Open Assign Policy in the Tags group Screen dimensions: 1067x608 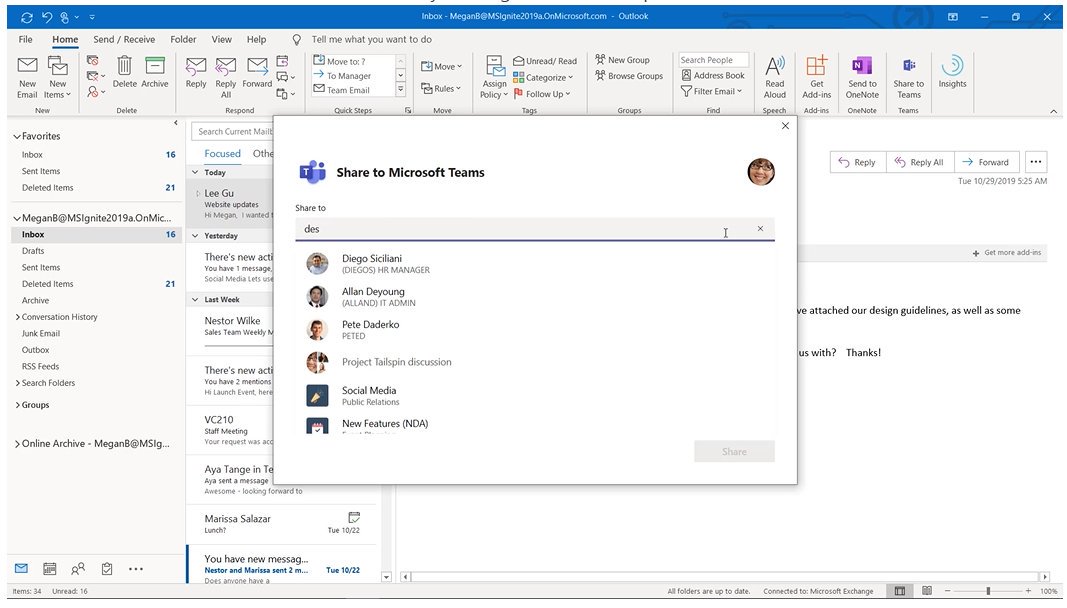[x=495, y=77]
